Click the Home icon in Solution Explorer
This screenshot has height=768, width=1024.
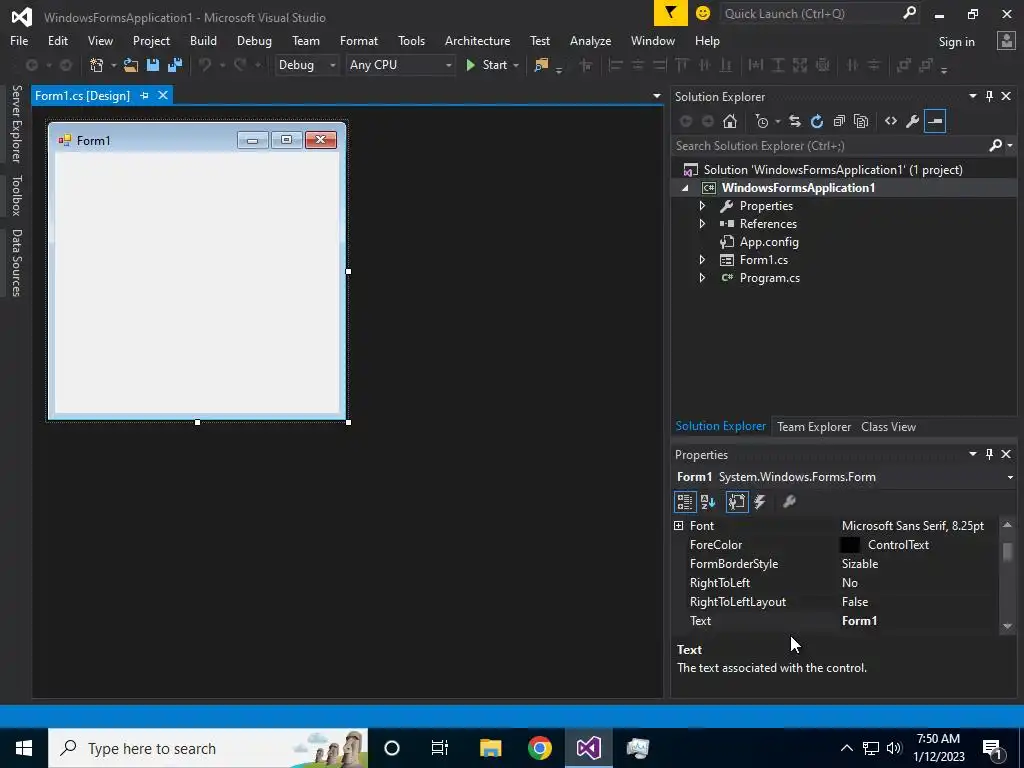[729, 121]
